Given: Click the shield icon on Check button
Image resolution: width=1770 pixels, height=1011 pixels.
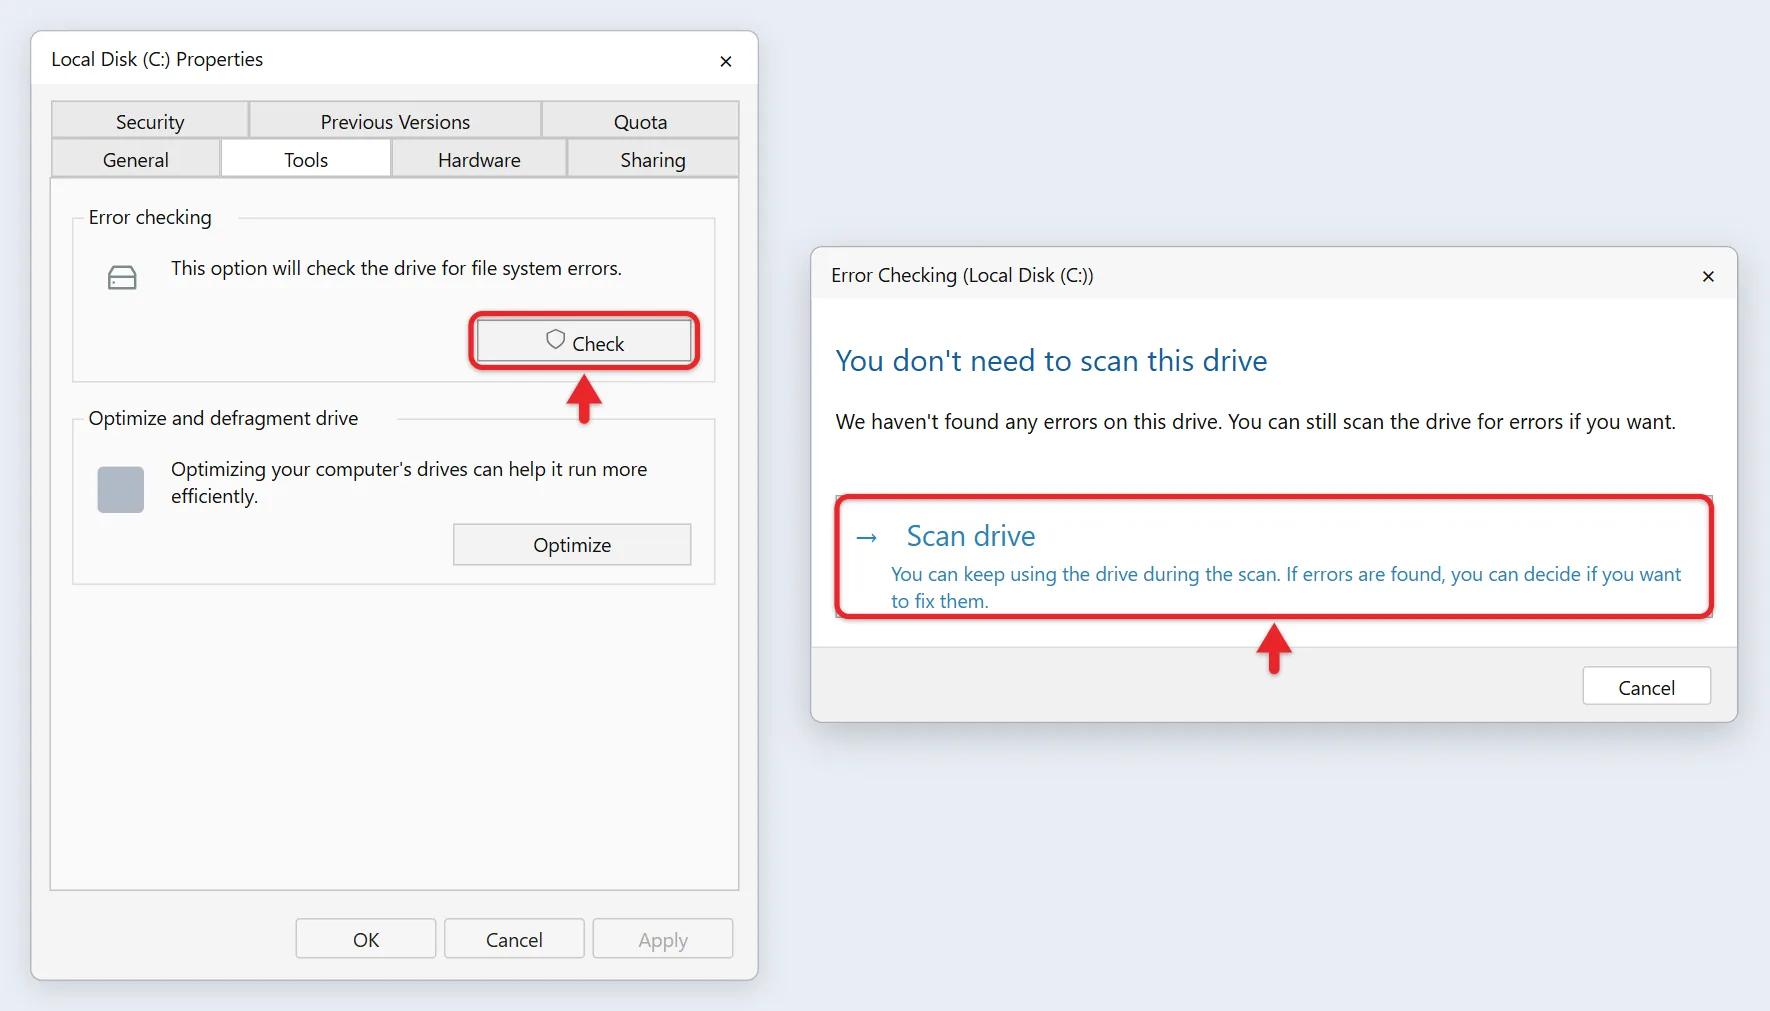Looking at the screenshot, I should pyautogui.click(x=556, y=340).
